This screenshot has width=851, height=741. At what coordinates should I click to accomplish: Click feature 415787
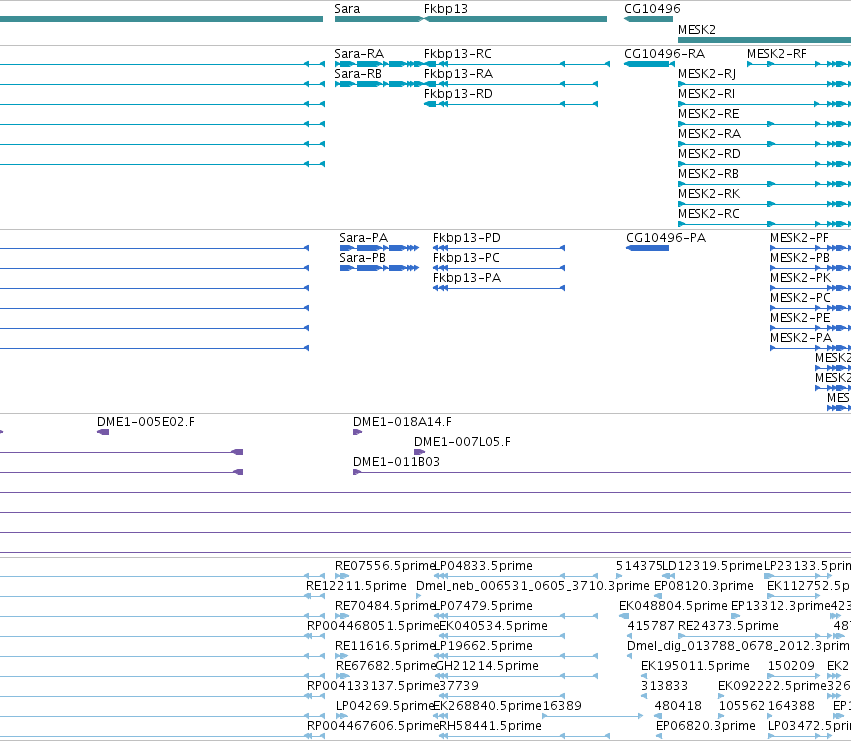(631, 636)
